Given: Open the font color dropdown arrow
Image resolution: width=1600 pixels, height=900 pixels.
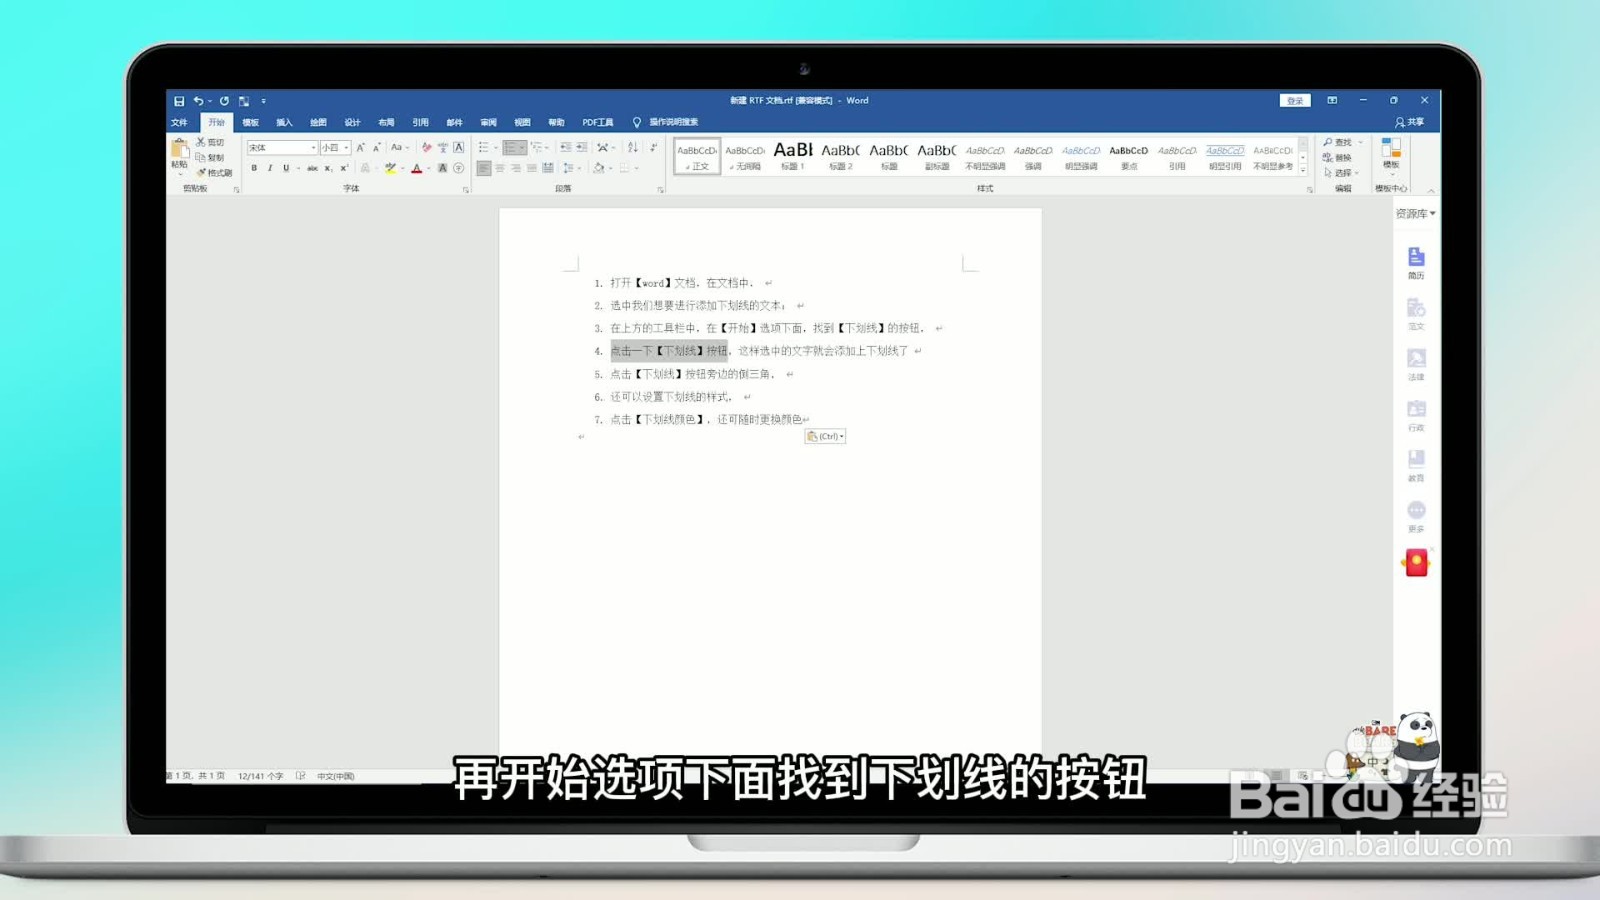Looking at the screenshot, I should (429, 168).
